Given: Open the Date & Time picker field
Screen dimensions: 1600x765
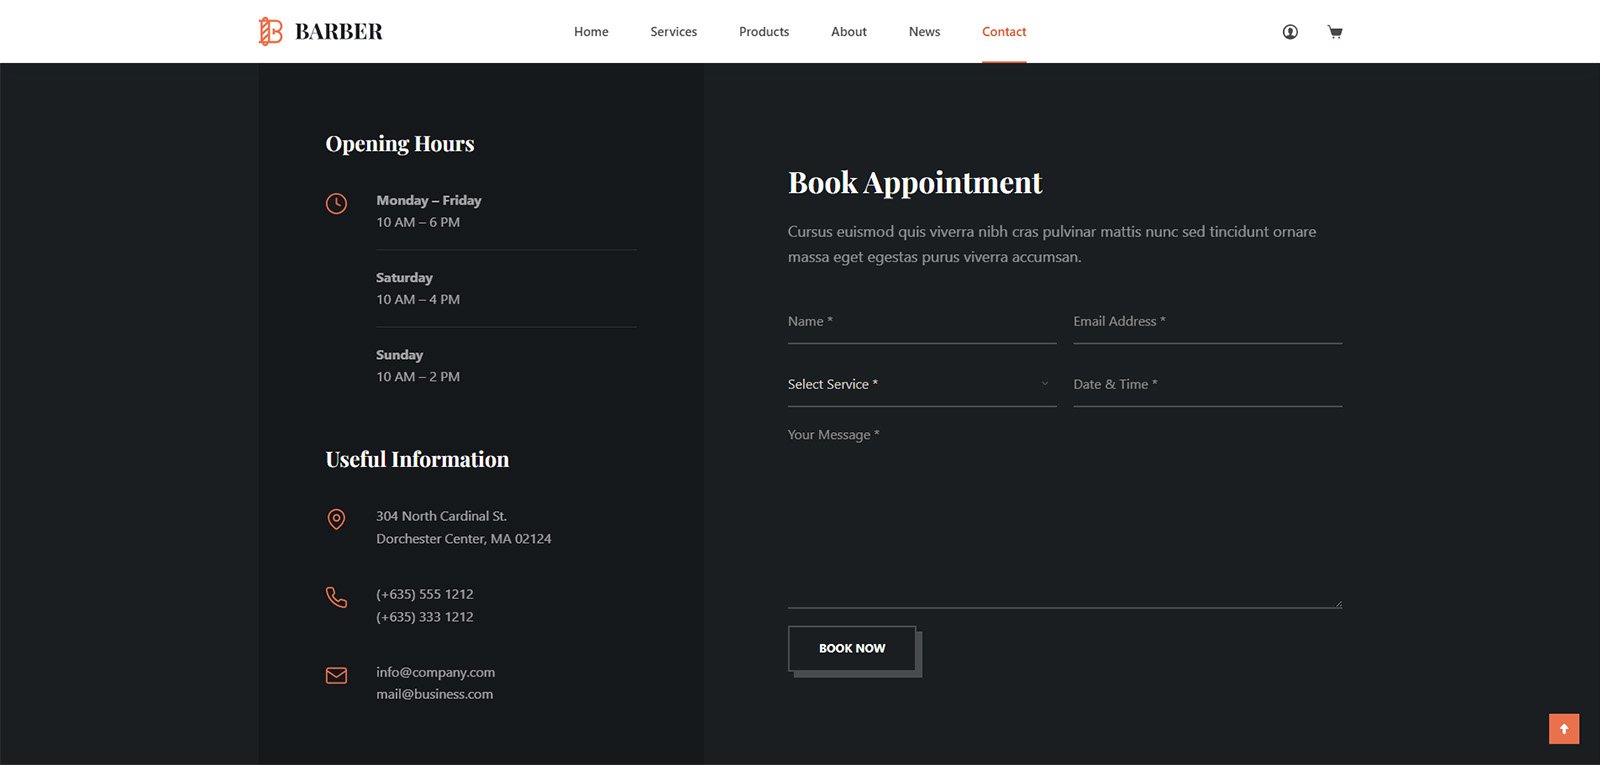Looking at the screenshot, I should coord(1207,385).
